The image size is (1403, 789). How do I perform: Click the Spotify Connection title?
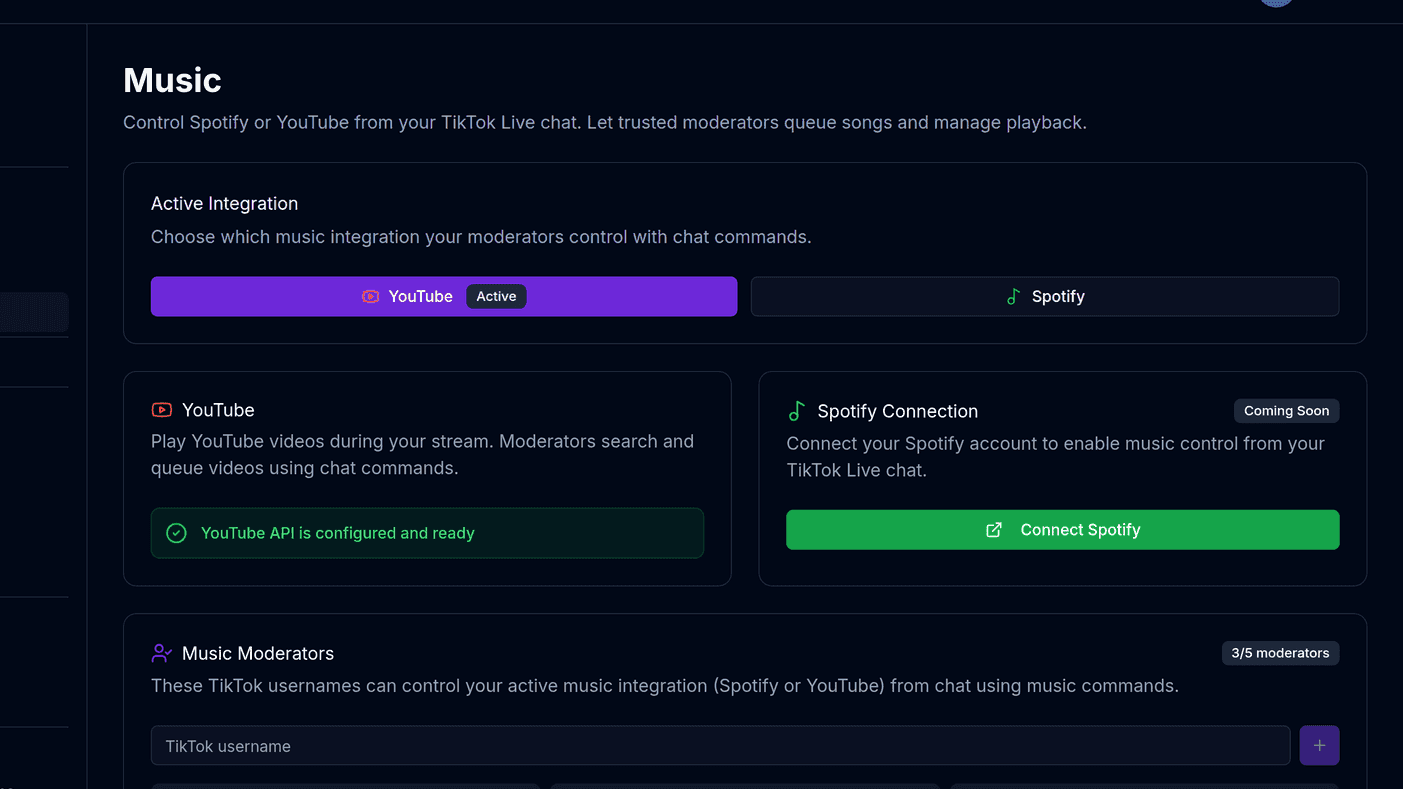897,411
